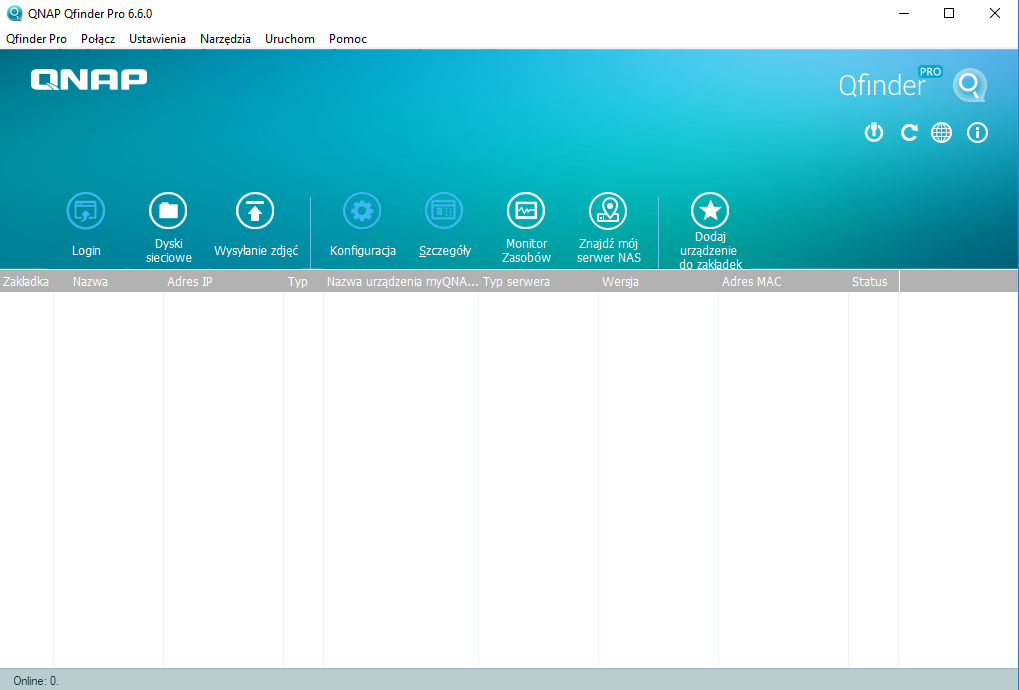Open the Narzędzia menu
This screenshot has width=1019, height=690.
(225, 39)
